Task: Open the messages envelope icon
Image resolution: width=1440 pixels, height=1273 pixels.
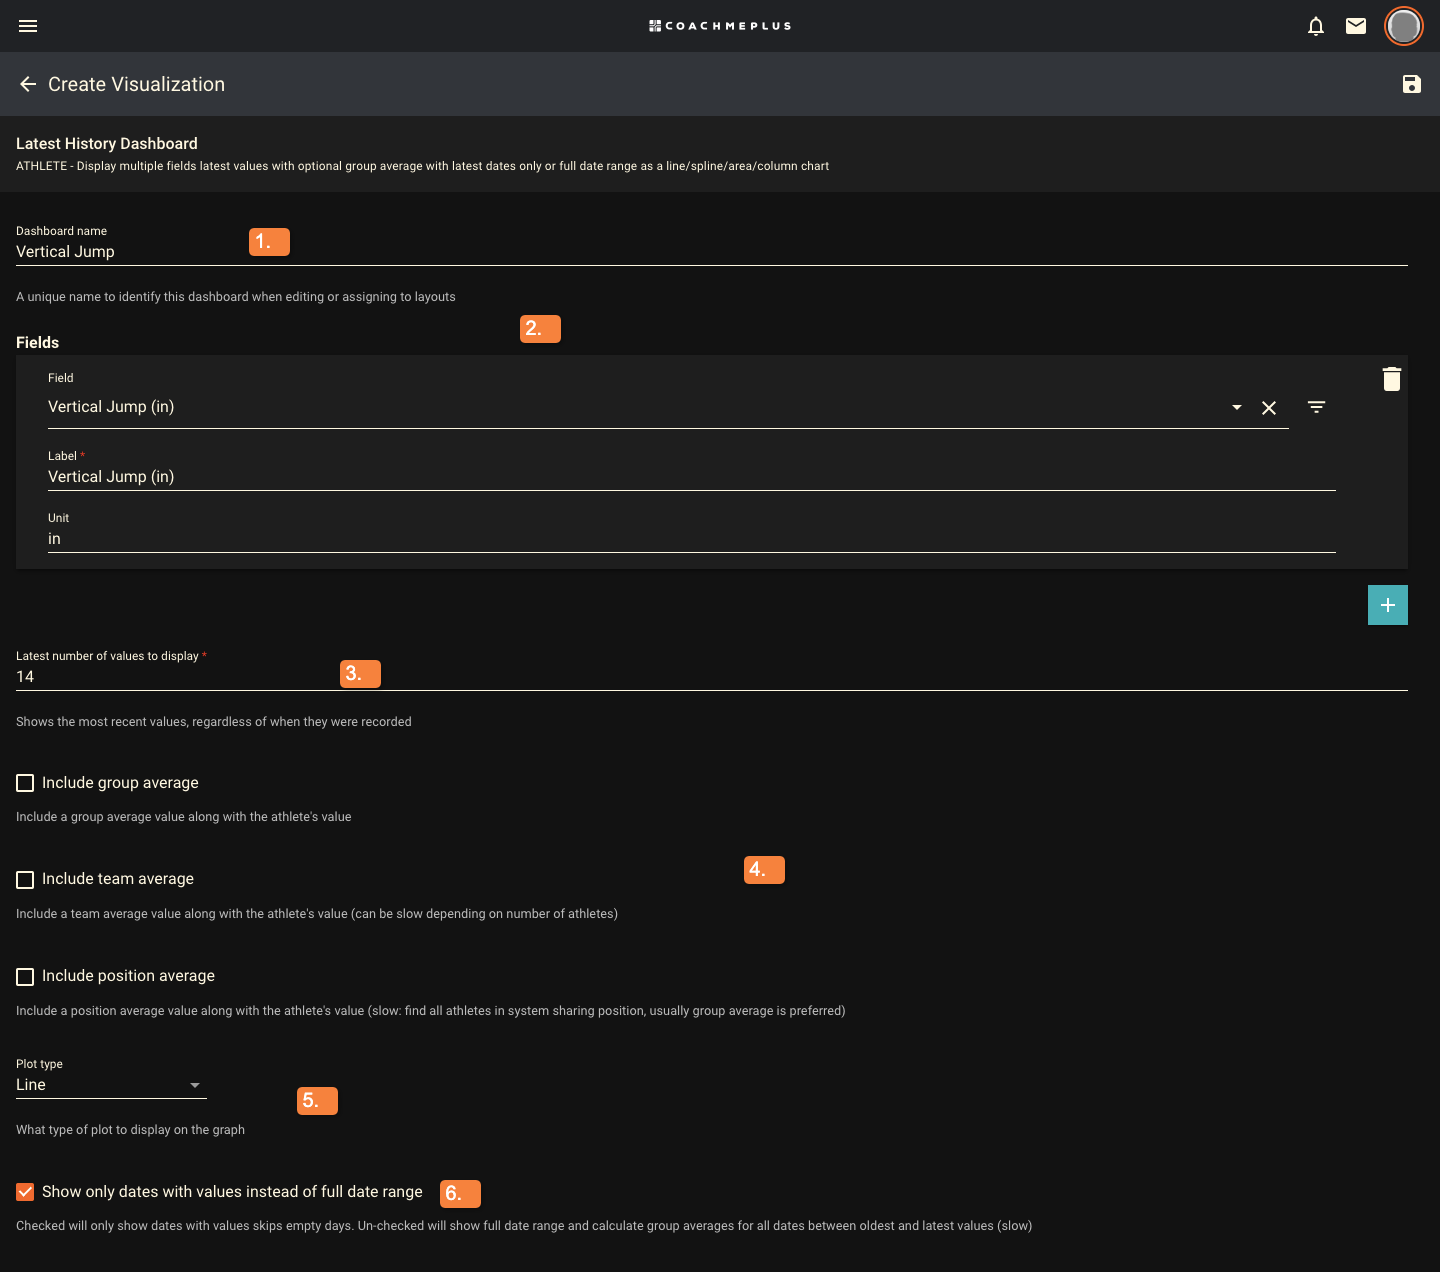Action: pos(1356,26)
